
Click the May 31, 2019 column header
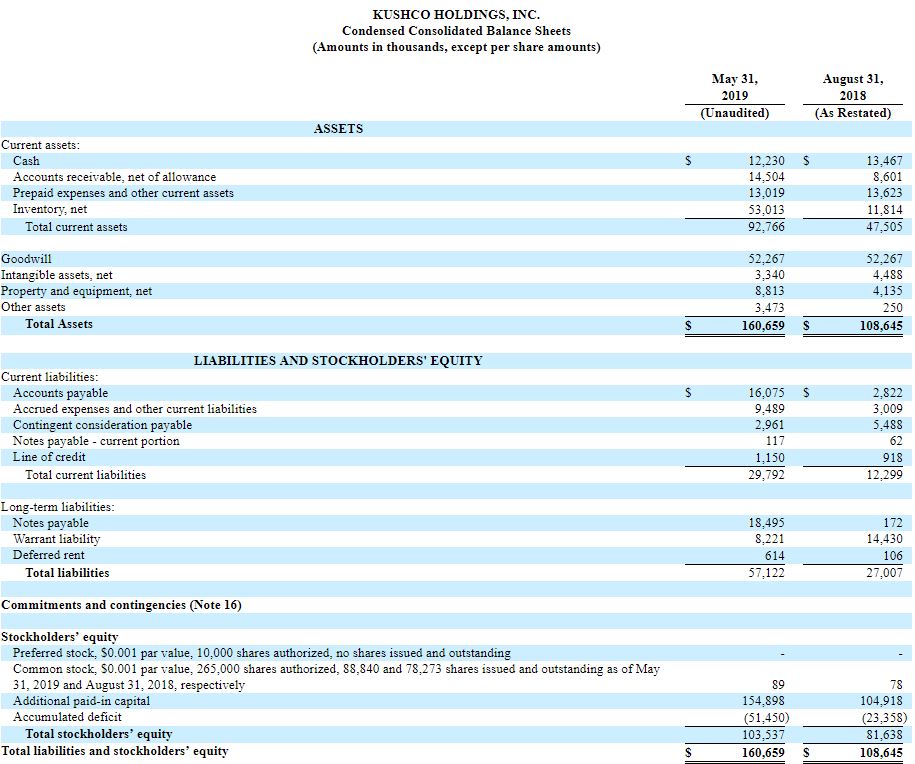734,87
